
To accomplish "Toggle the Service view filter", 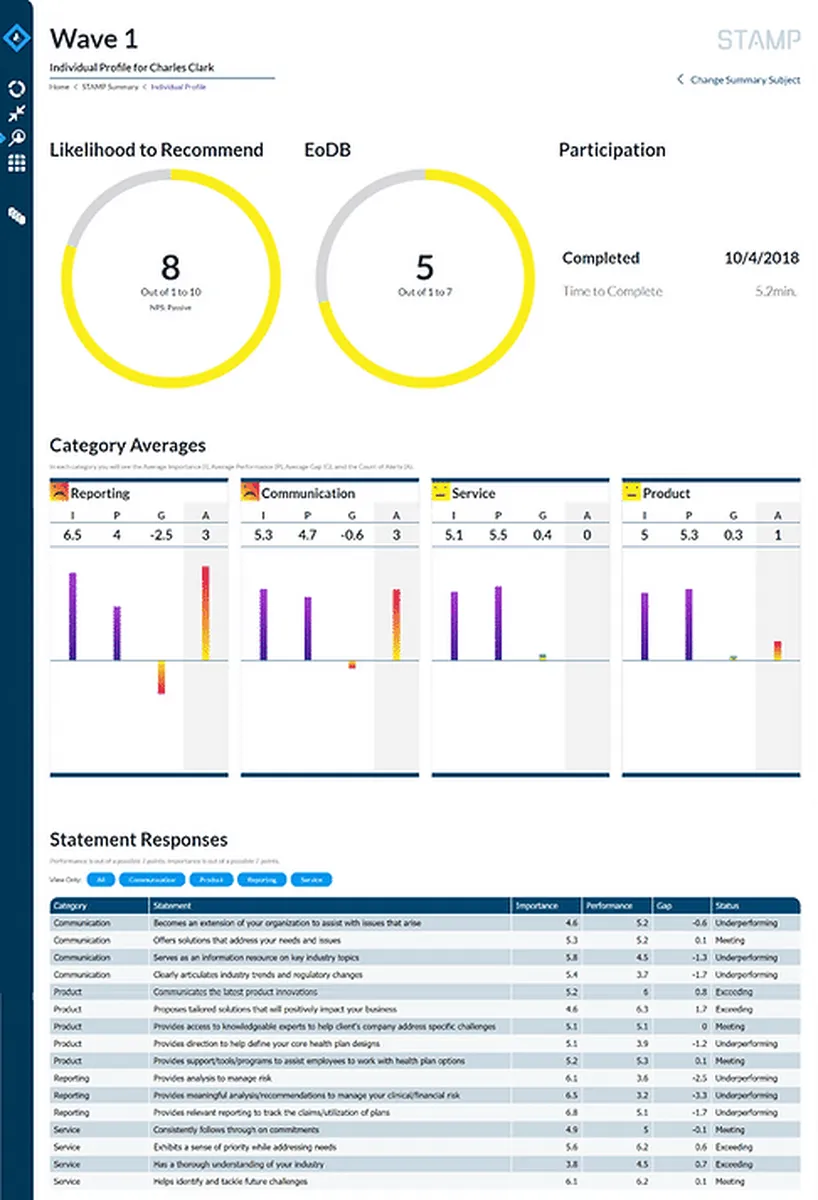I will (310, 880).
